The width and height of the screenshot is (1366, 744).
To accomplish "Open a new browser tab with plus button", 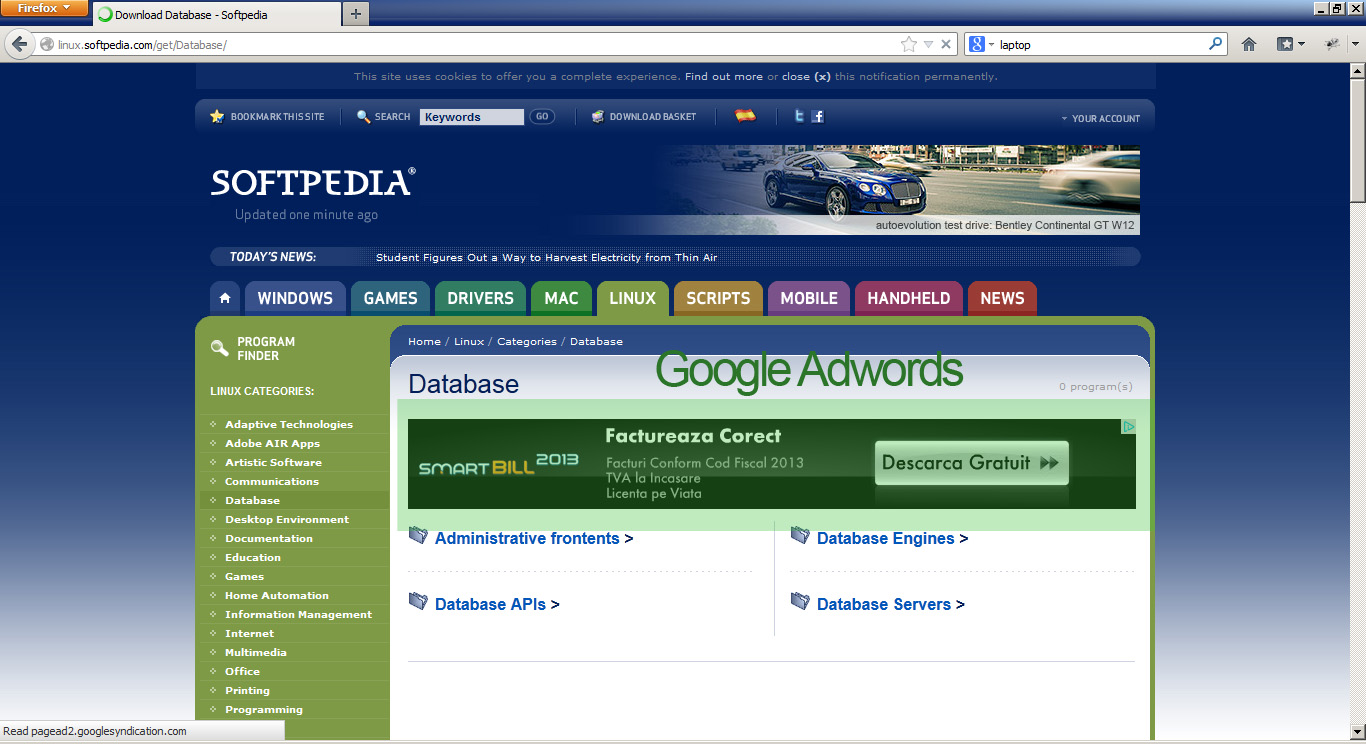I will pos(356,14).
